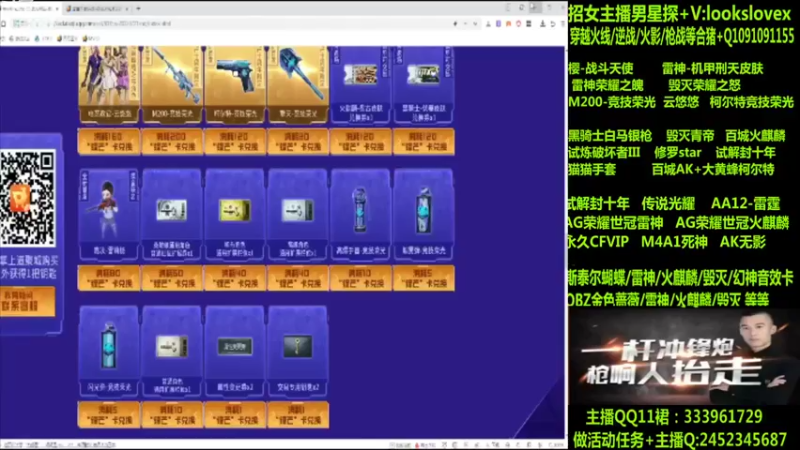Click redeem button under the shovel card
The height and width of the screenshot is (450, 800).
pyautogui.click(x=298, y=141)
